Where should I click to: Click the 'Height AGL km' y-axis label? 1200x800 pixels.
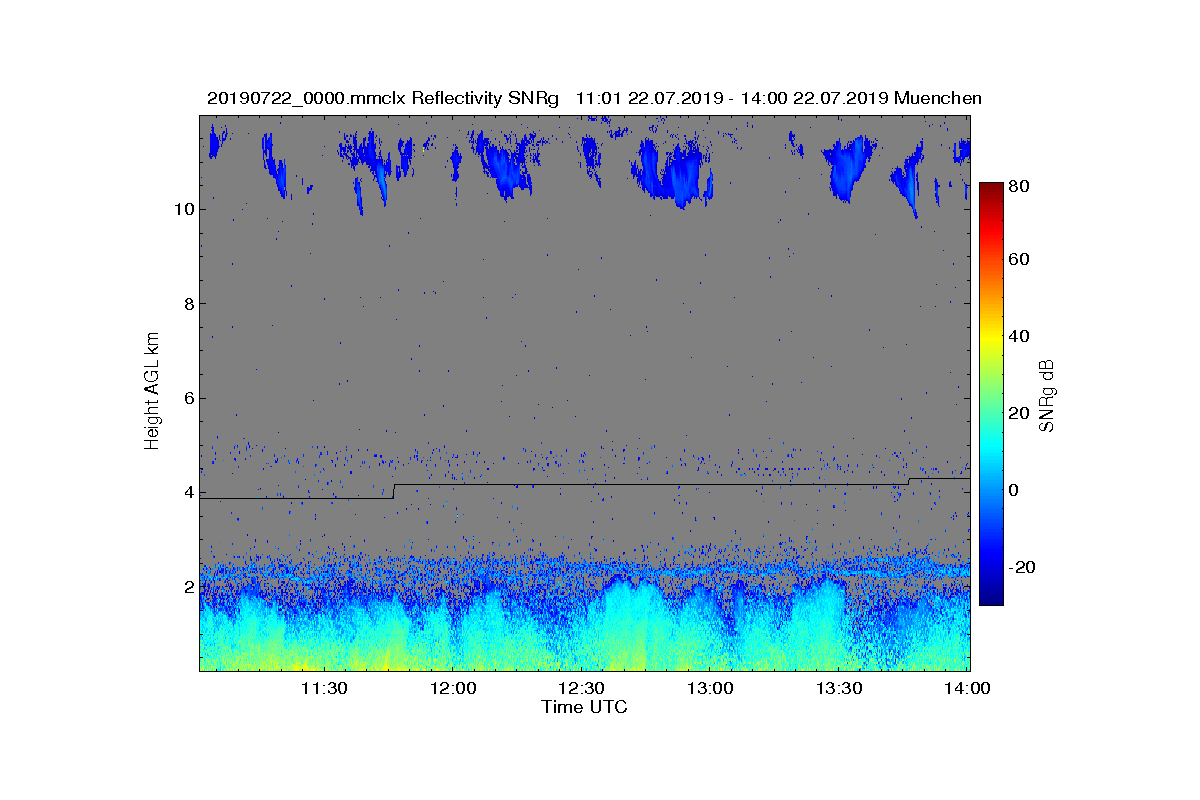[x=152, y=392]
